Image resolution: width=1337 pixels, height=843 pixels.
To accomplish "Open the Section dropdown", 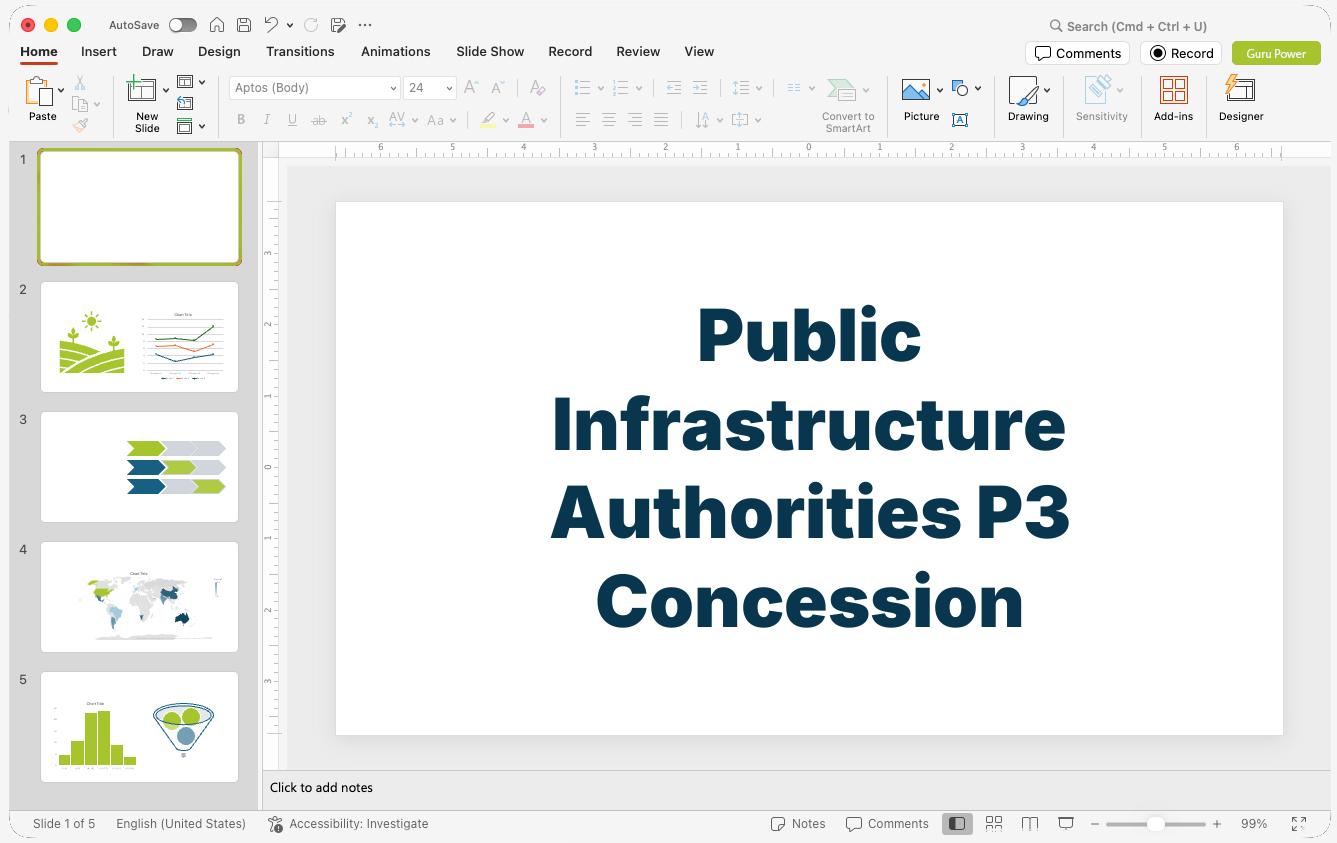I will (x=191, y=126).
